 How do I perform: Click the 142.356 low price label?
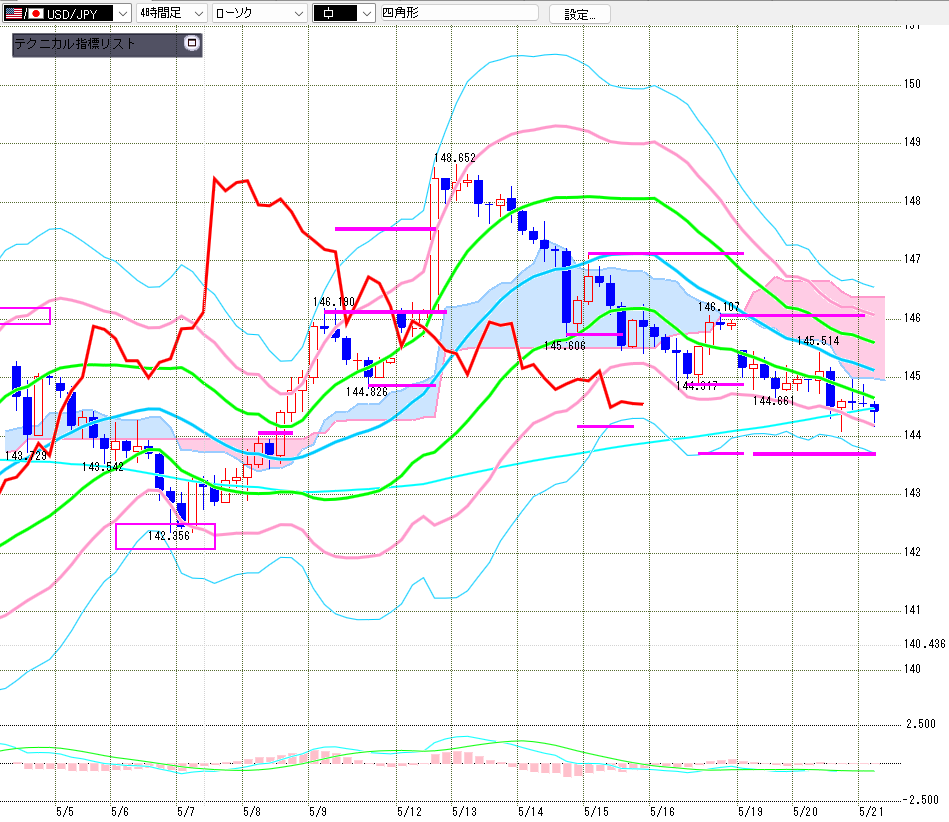point(168,536)
